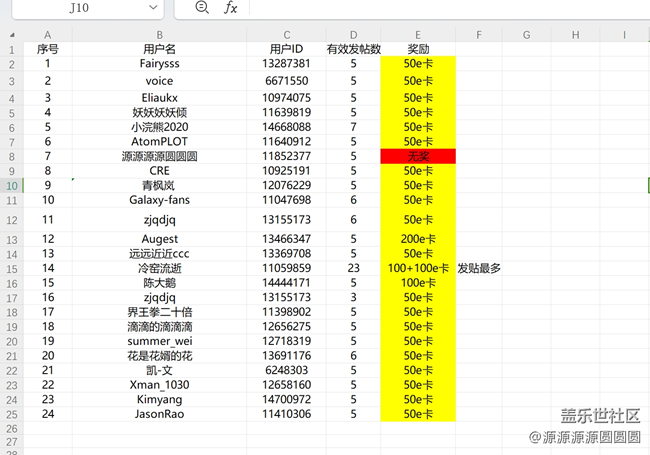Select user ID cell 11852377
Image resolution: width=650 pixels, height=455 pixels.
286,156
